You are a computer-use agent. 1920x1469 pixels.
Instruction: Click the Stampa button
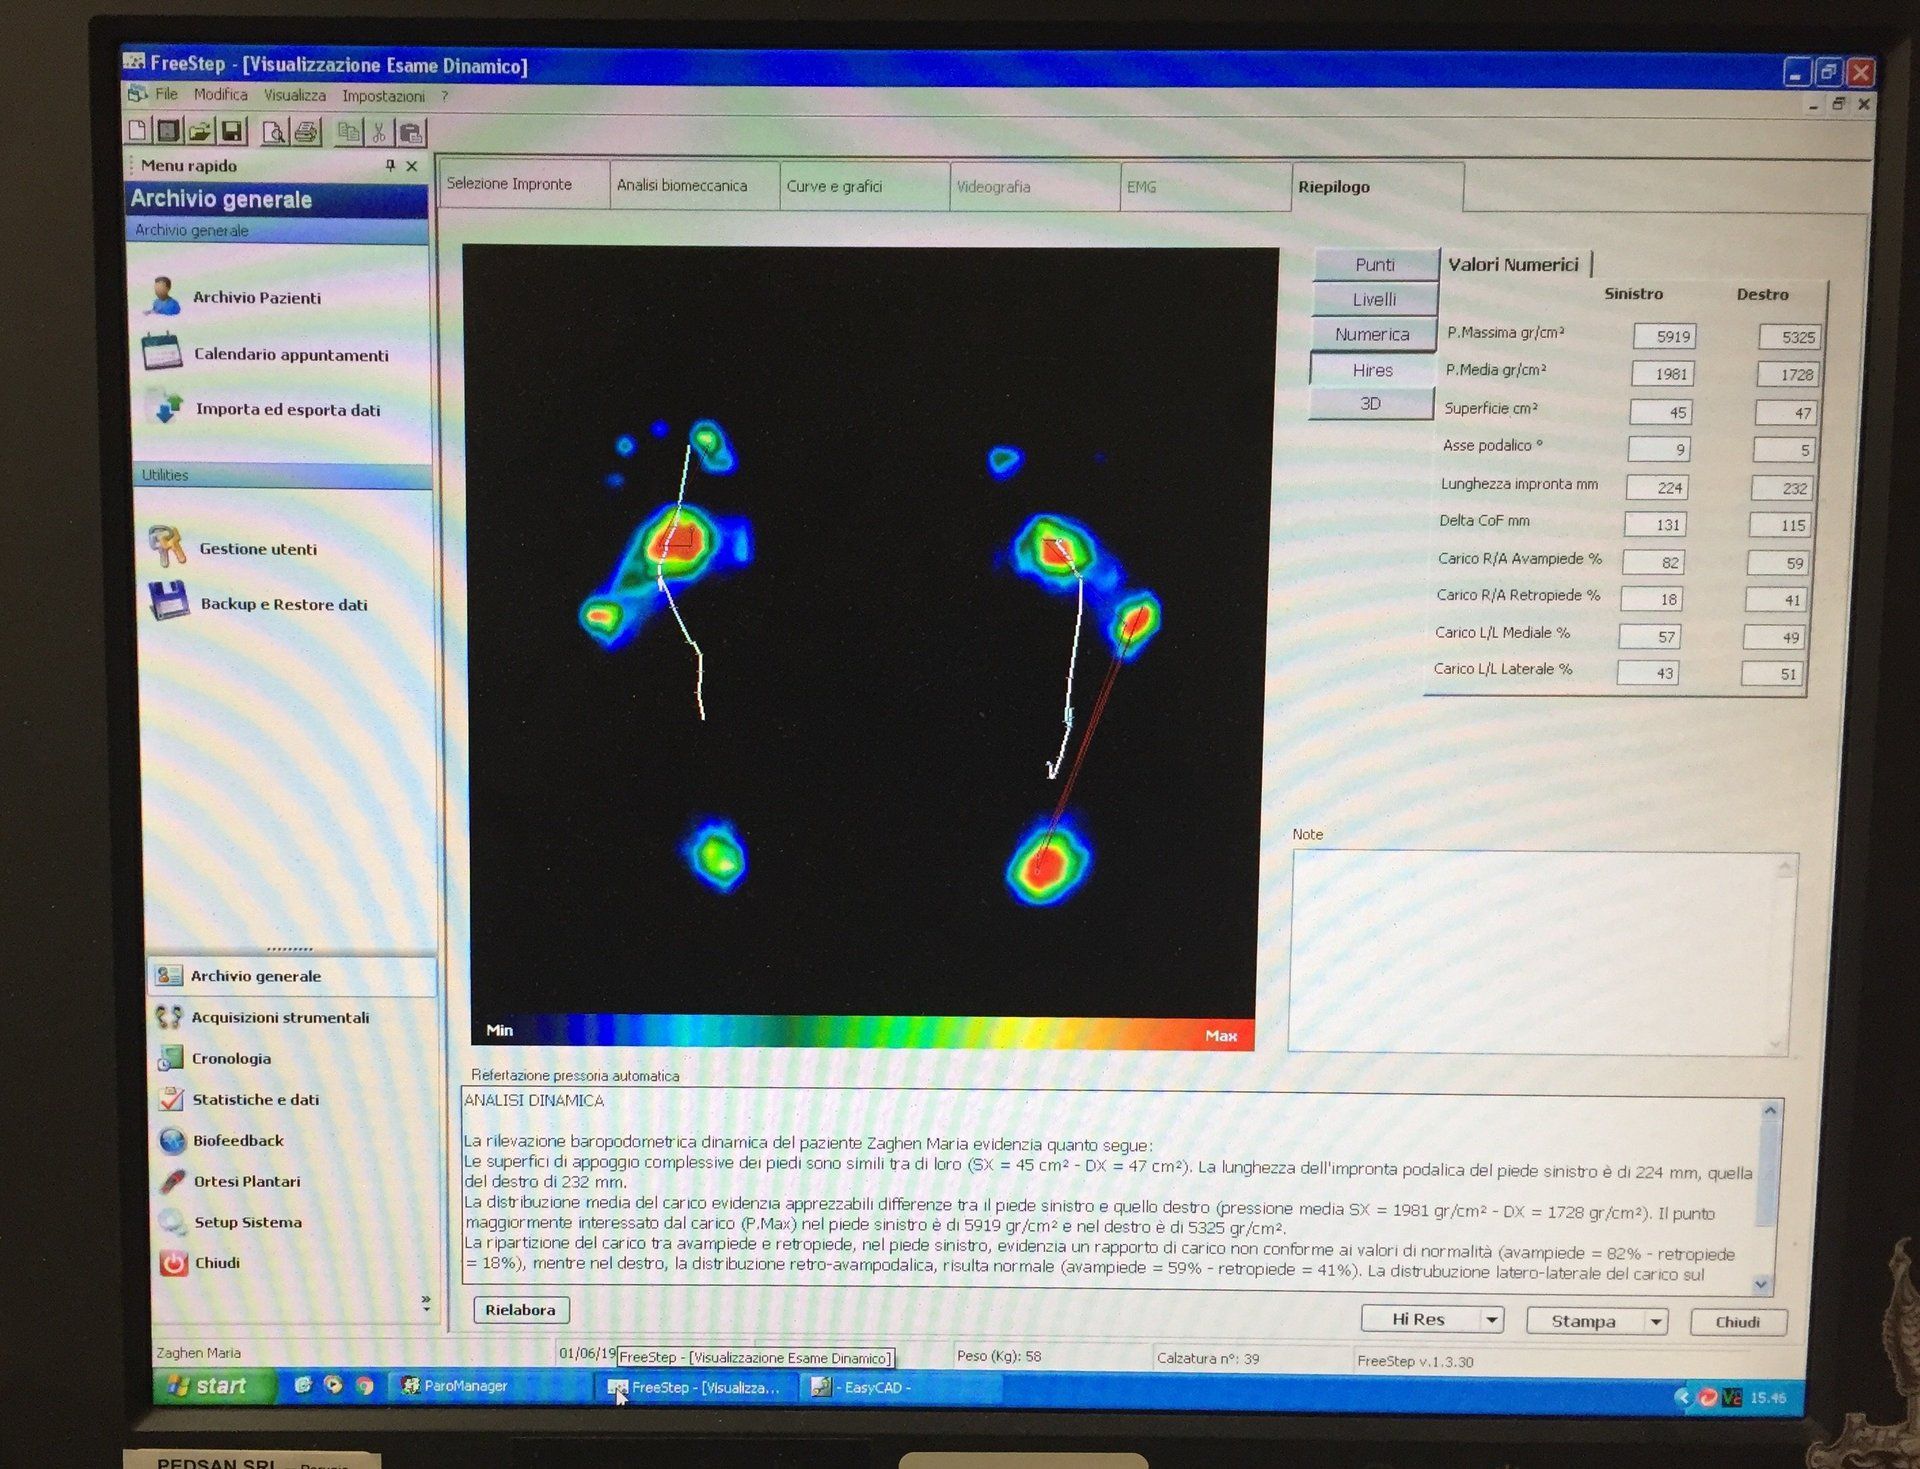1584,1321
